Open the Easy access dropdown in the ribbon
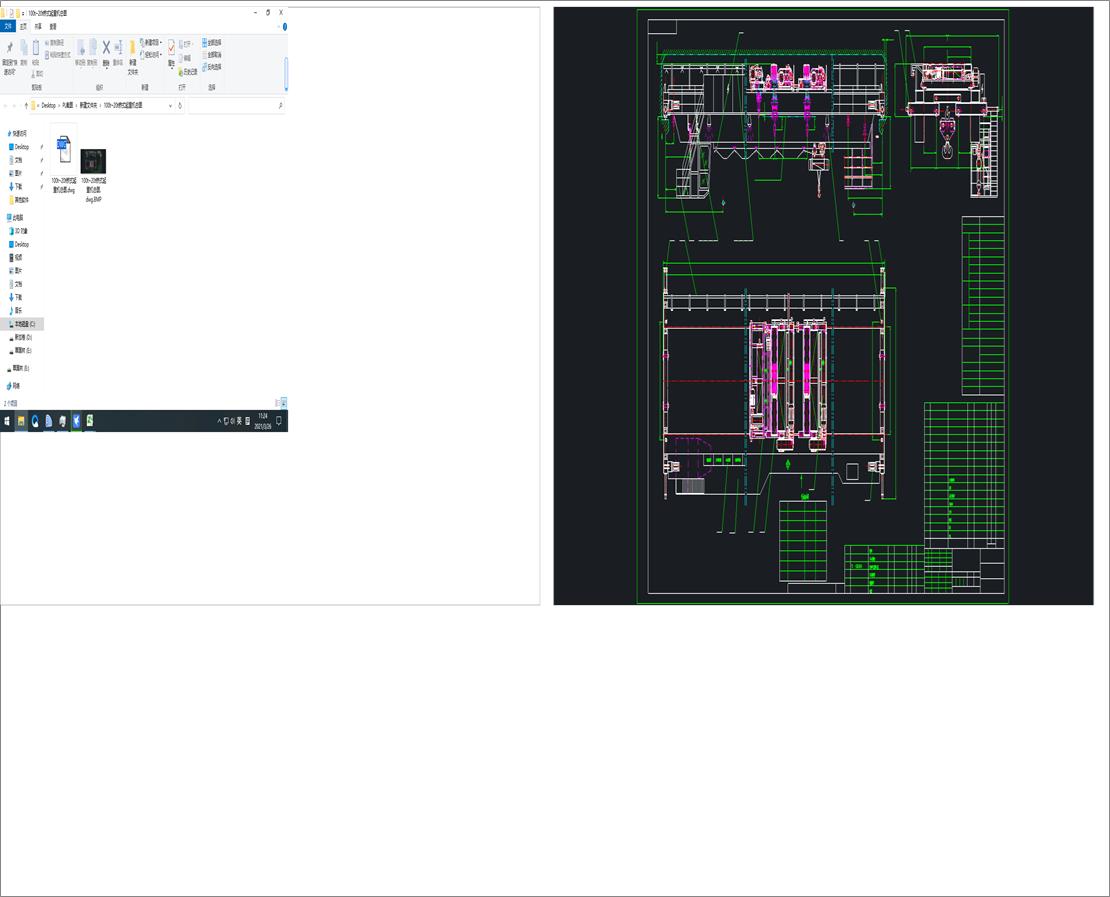Screen dimensions: 1110x897 (x=151, y=55)
